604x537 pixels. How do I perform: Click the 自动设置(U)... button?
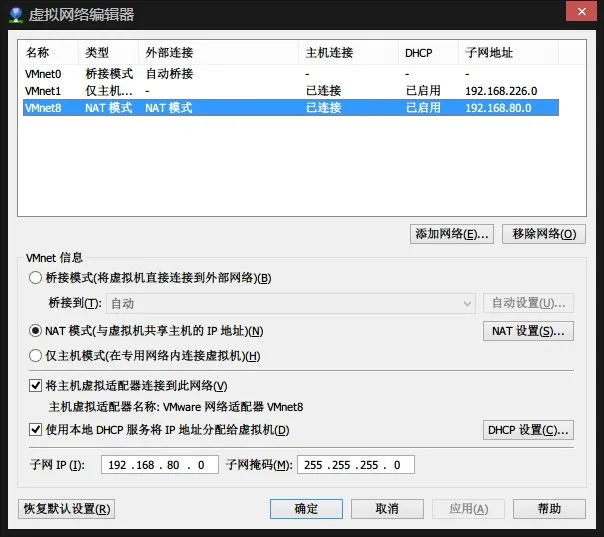click(528, 303)
